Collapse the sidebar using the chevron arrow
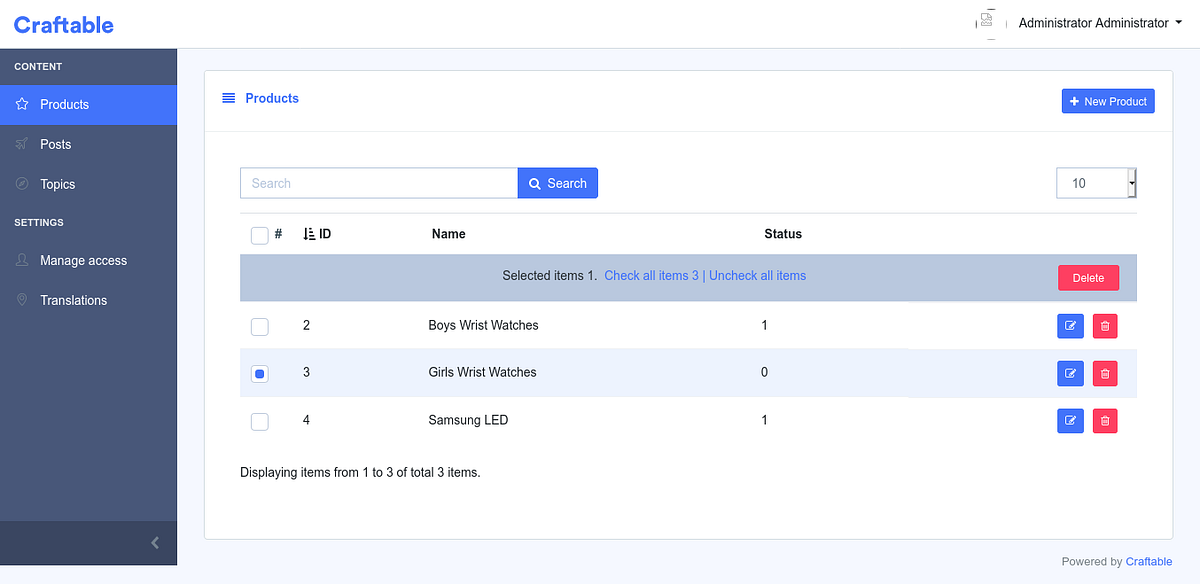1200x584 pixels. [x=154, y=542]
